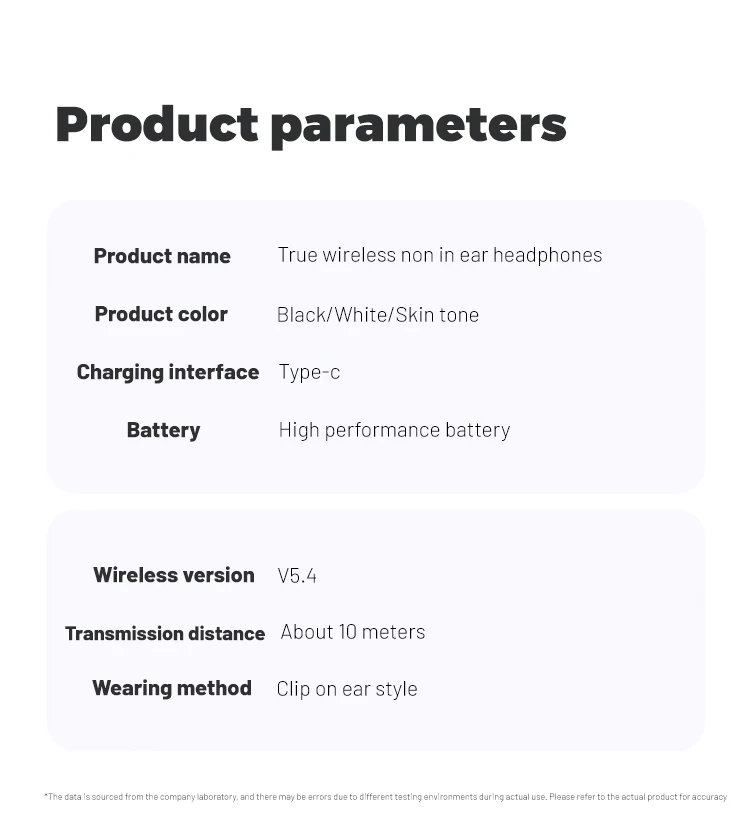The image size is (750, 825).
Task: Select the Product color label
Action: (161, 314)
